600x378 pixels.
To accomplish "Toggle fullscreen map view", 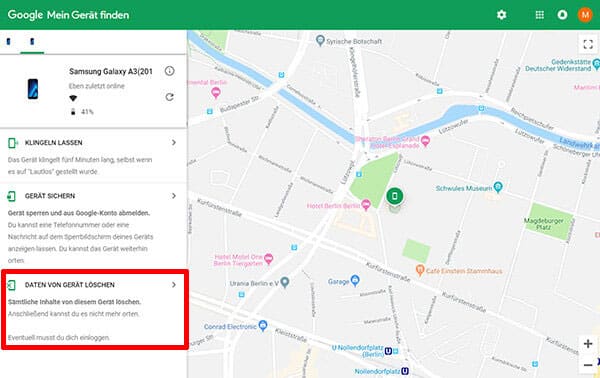I will coord(588,44).
